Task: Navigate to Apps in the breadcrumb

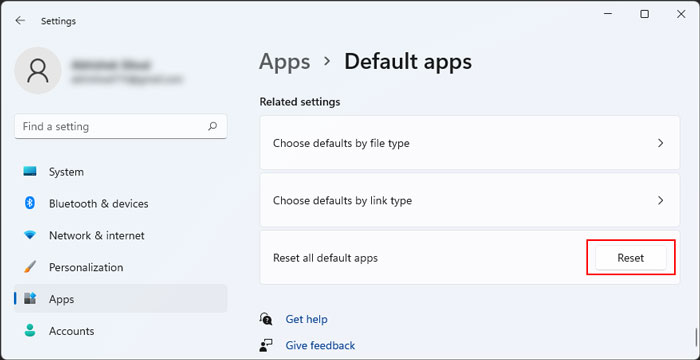Action: (284, 62)
